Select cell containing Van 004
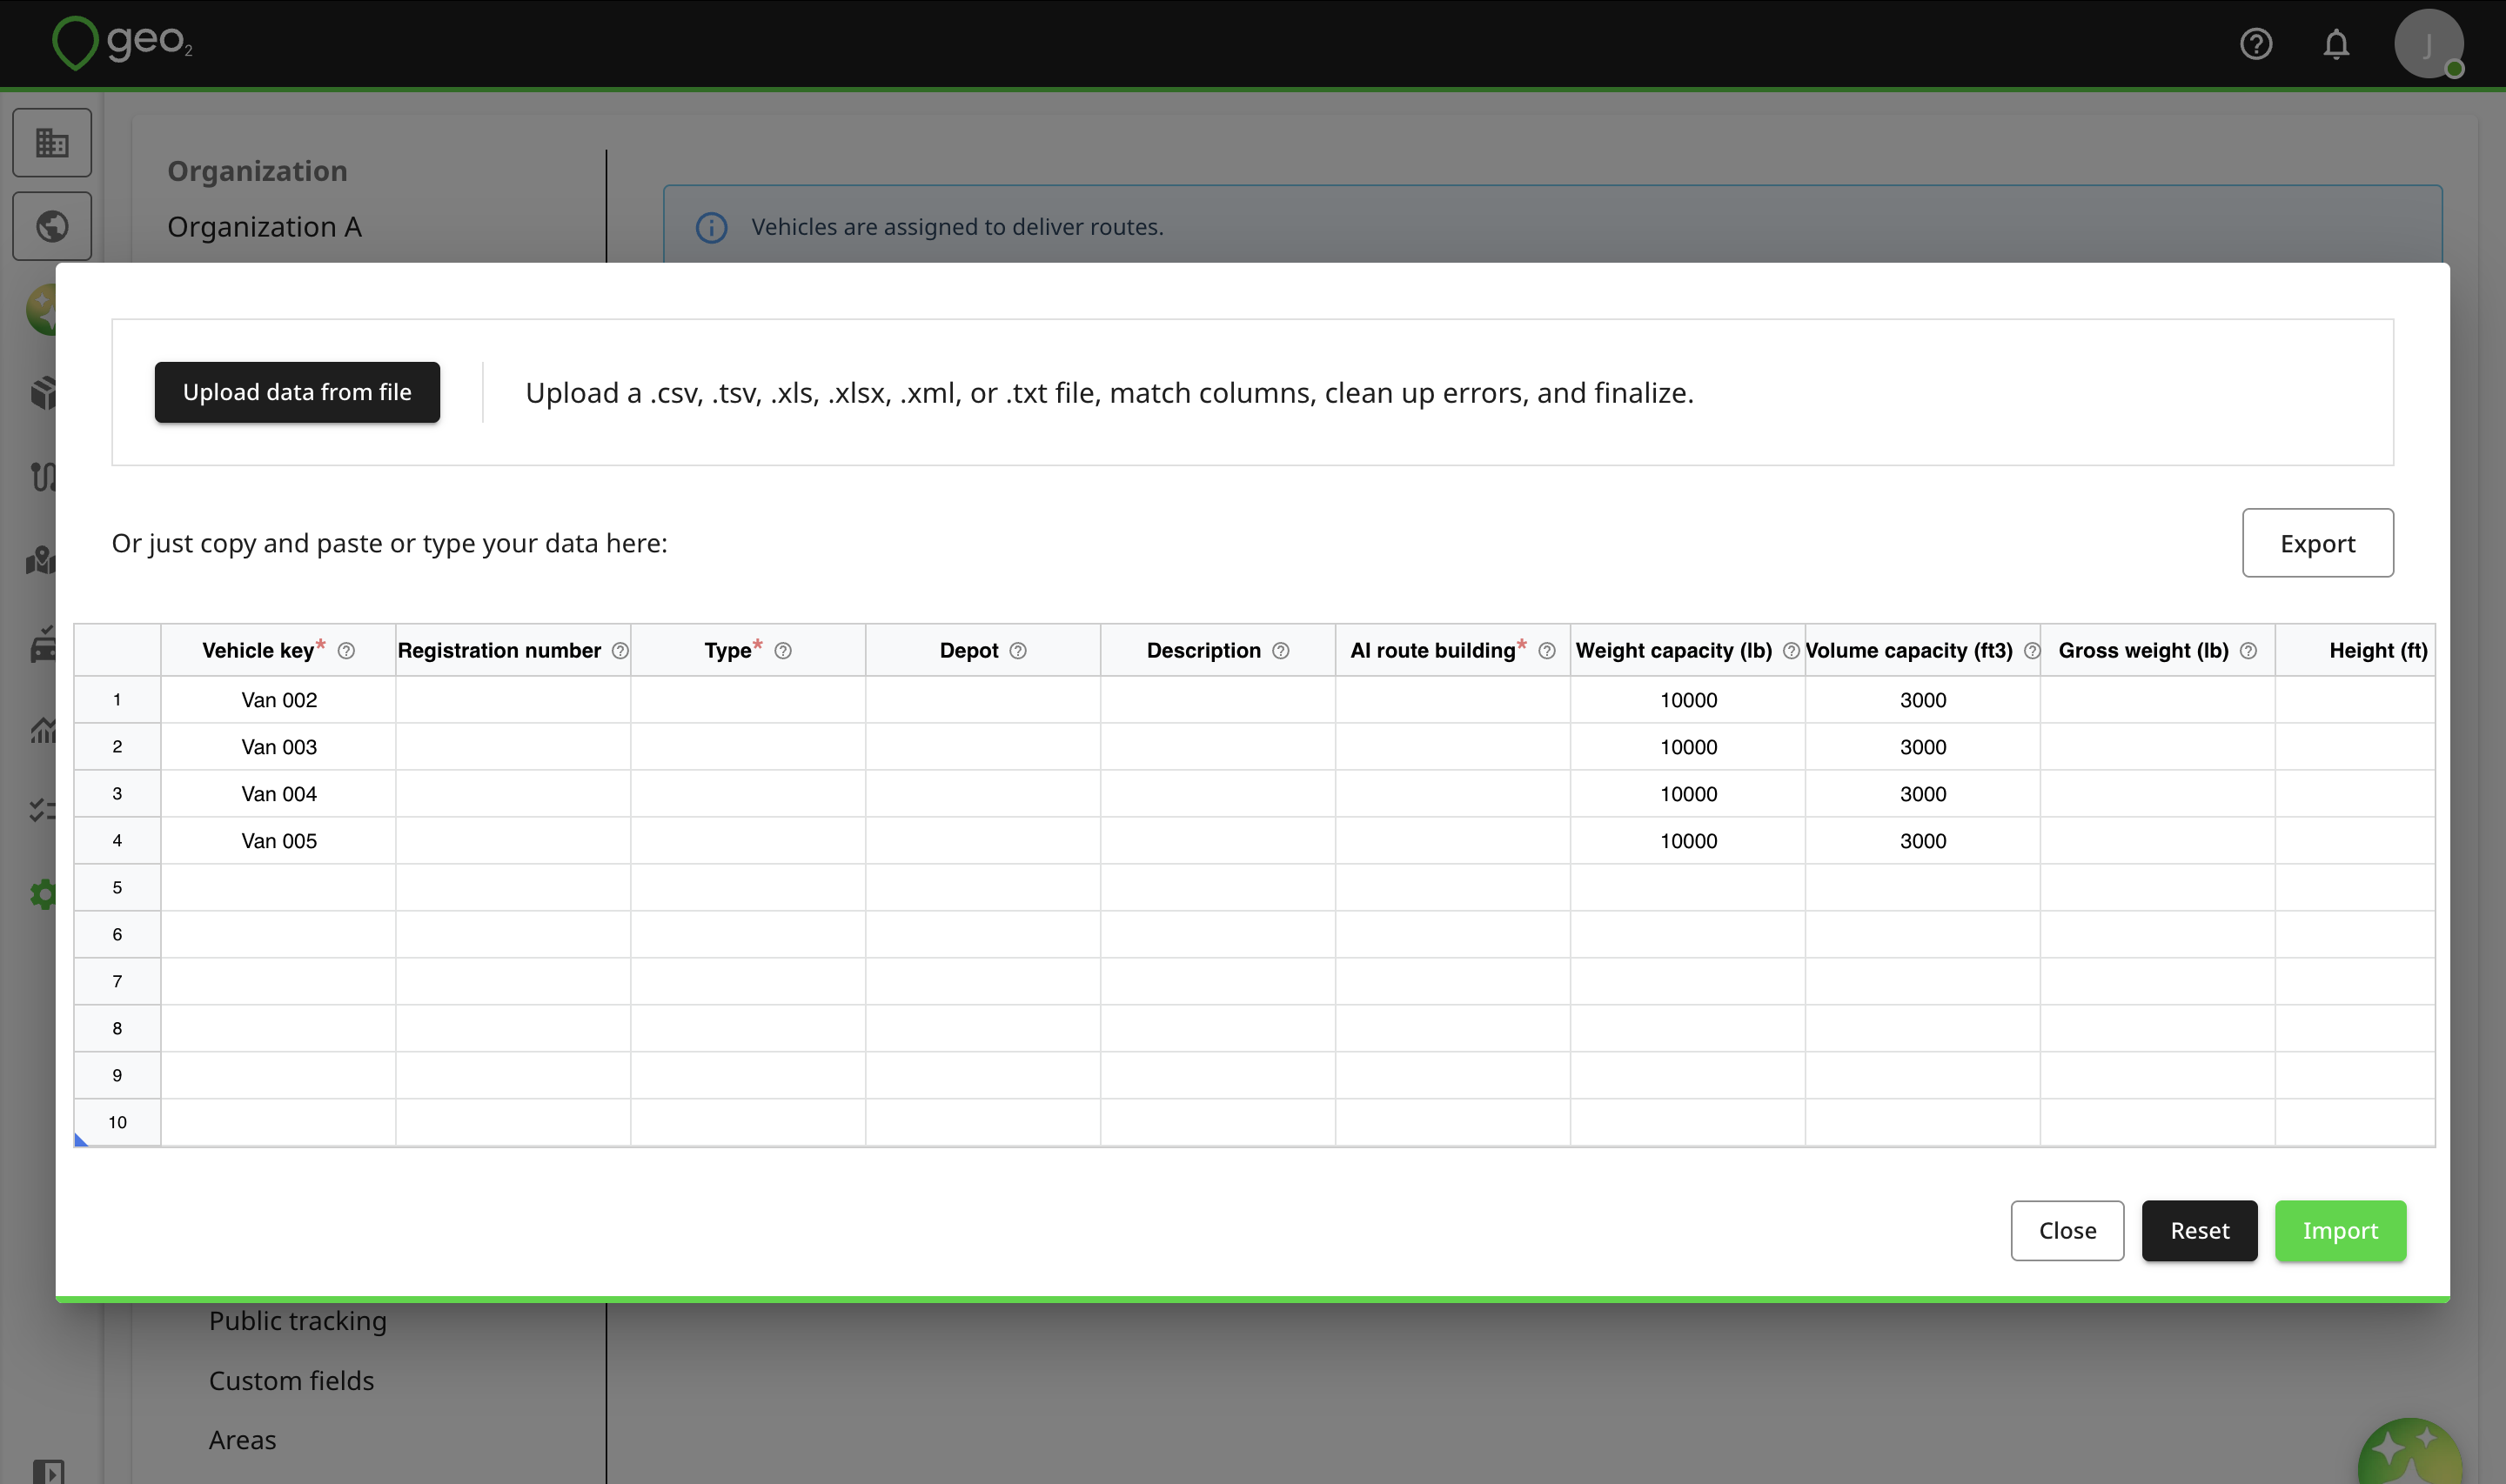The height and width of the screenshot is (1484, 2506). (x=278, y=794)
